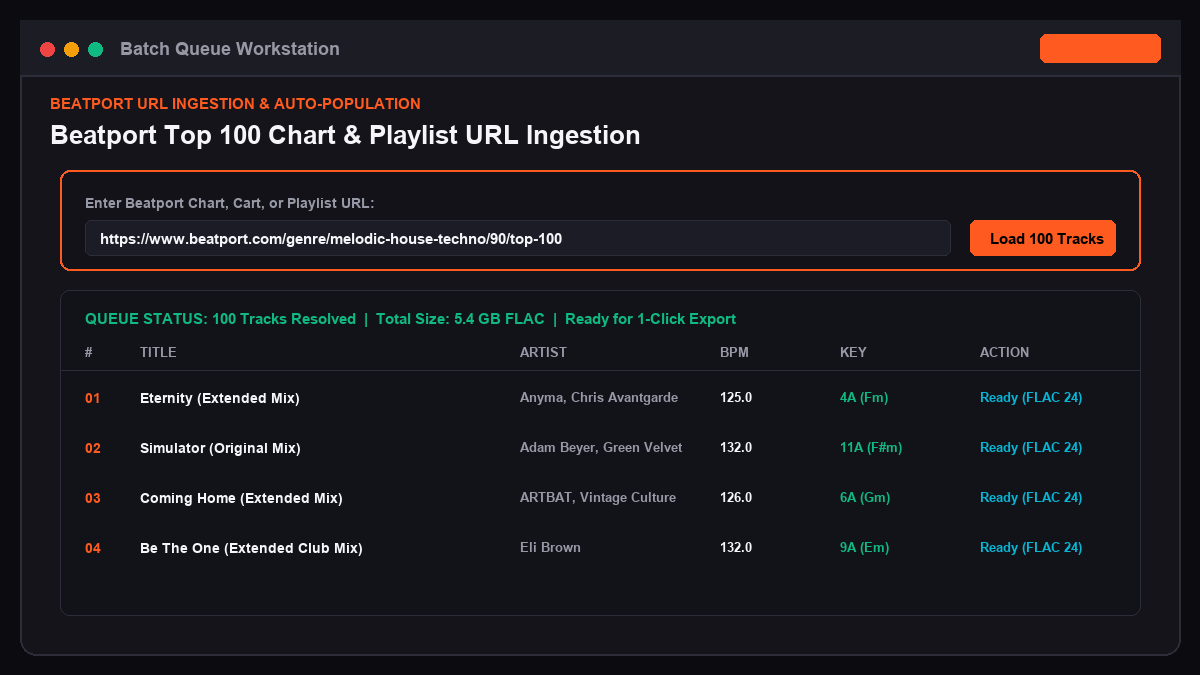1200x675 pixels.
Task: Click track number 03
Action: pyautogui.click(x=93, y=498)
